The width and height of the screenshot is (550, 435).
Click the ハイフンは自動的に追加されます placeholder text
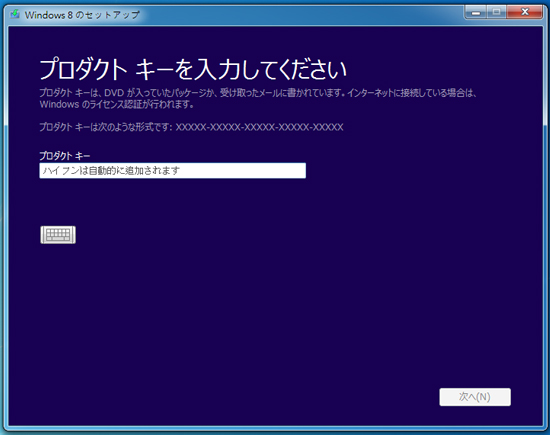pos(111,170)
